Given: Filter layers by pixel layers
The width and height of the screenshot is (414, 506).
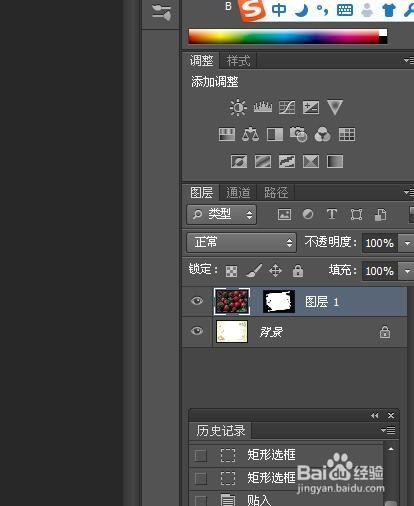Looking at the screenshot, I should click(284, 214).
